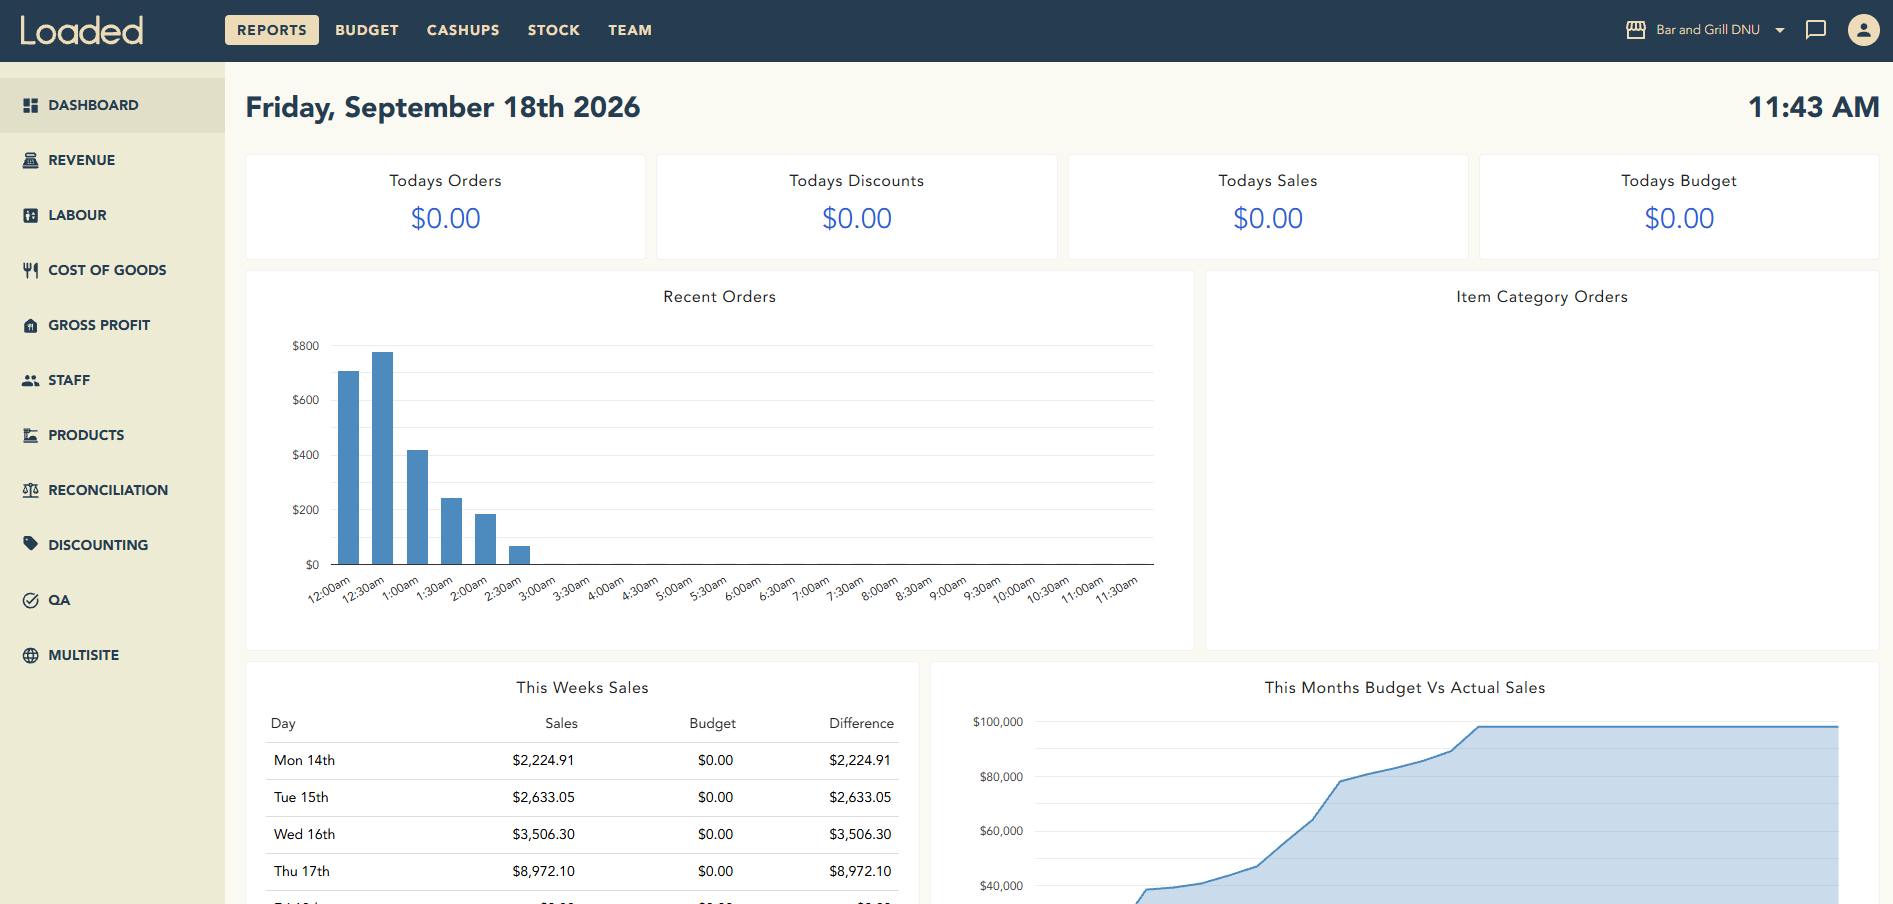Open the user profile avatar icon
Viewport: 1893px width, 904px height.
point(1864,30)
